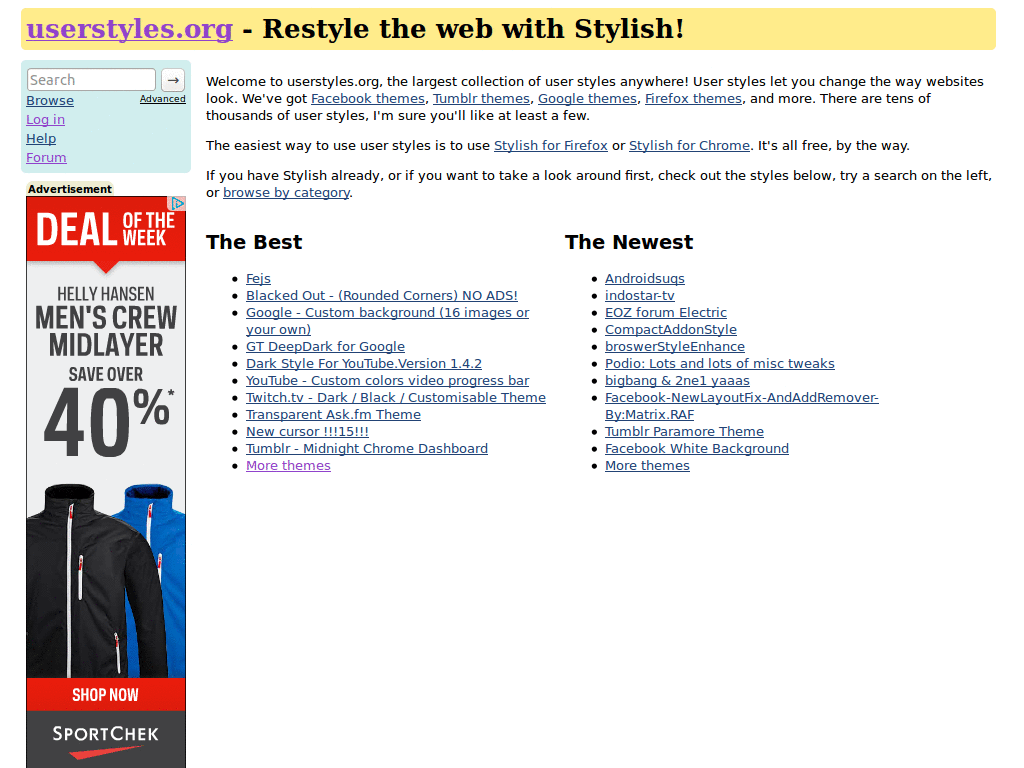
Task: Follow the Stylish for Firefox link
Action: pyautogui.click(x=551, y=146)
